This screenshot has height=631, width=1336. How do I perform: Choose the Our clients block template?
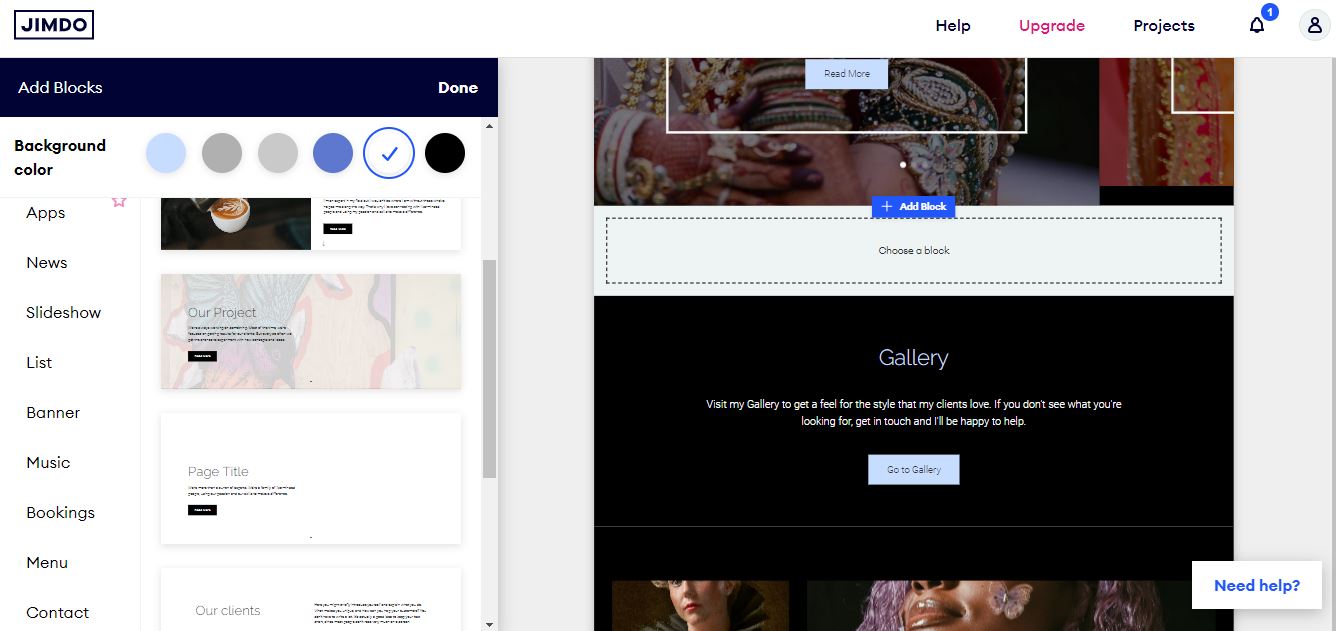[x=311, y=599]
